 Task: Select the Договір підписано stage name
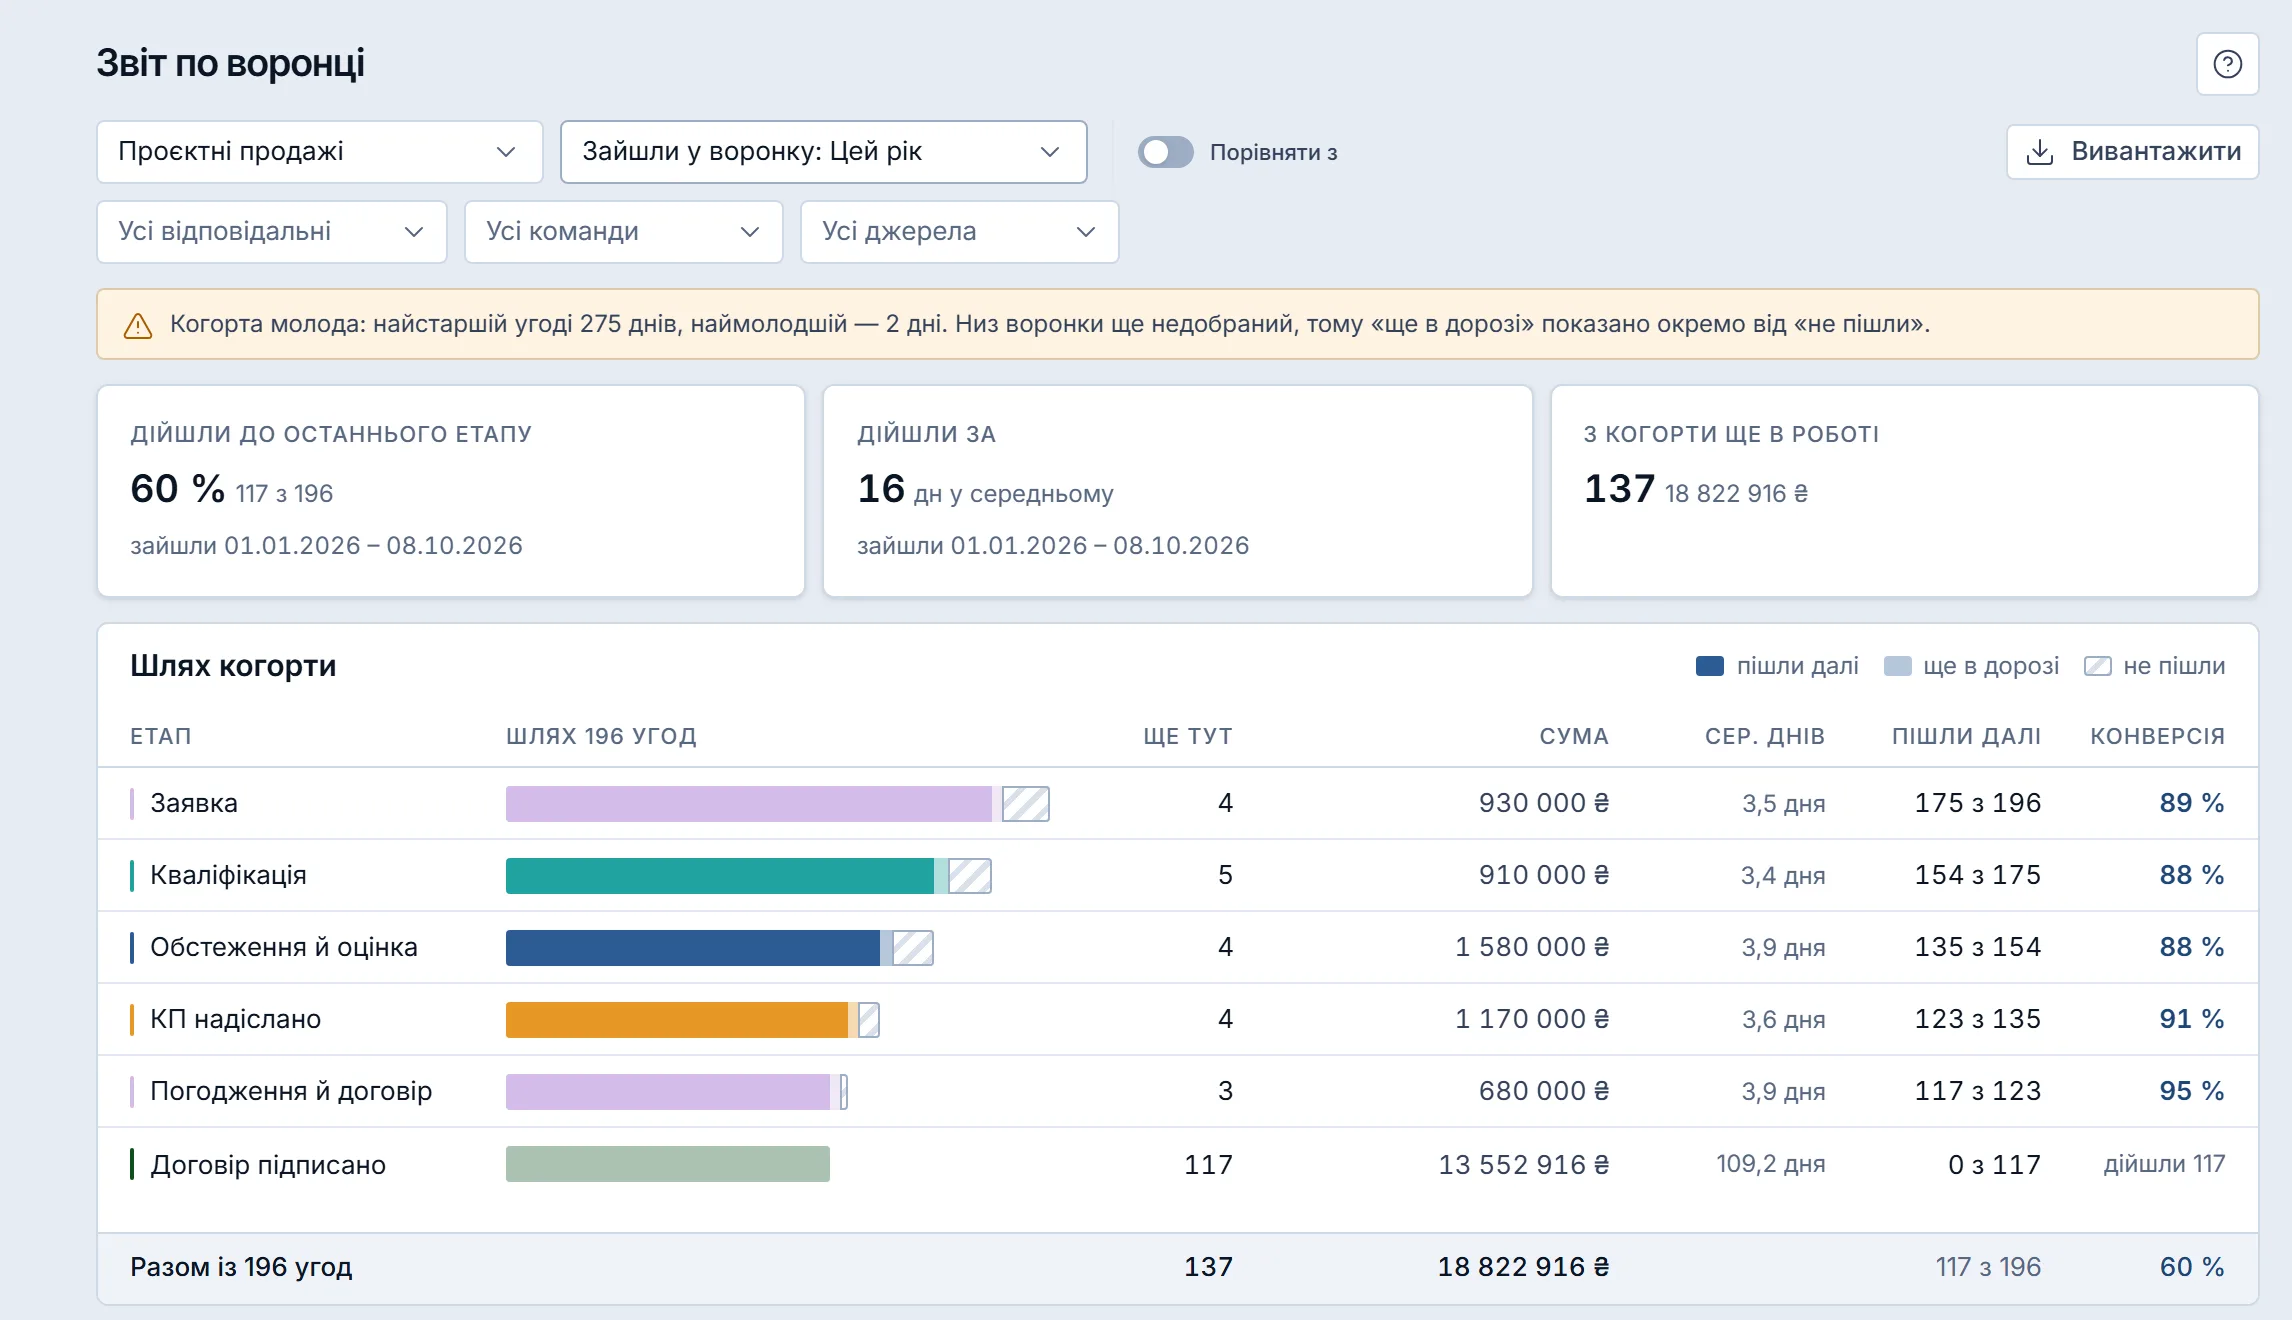coord(268,1165)
